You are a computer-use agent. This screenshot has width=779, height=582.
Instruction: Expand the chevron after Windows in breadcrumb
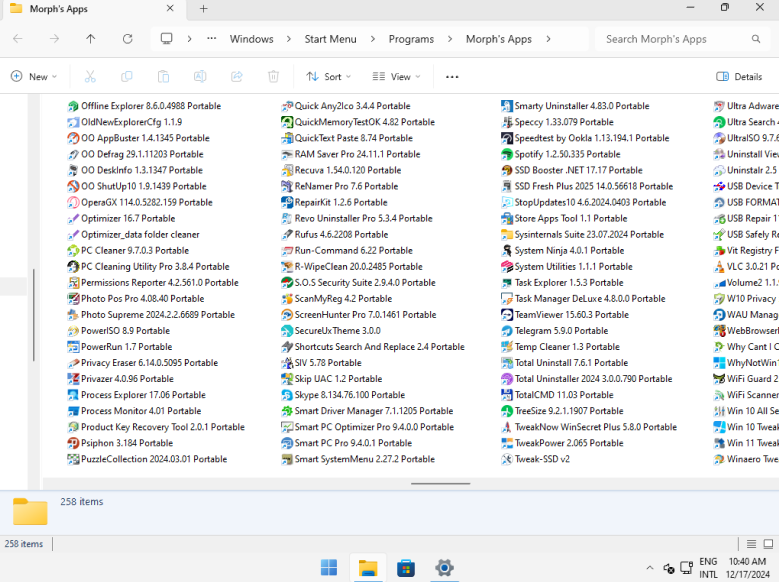(x=289, y=39)
